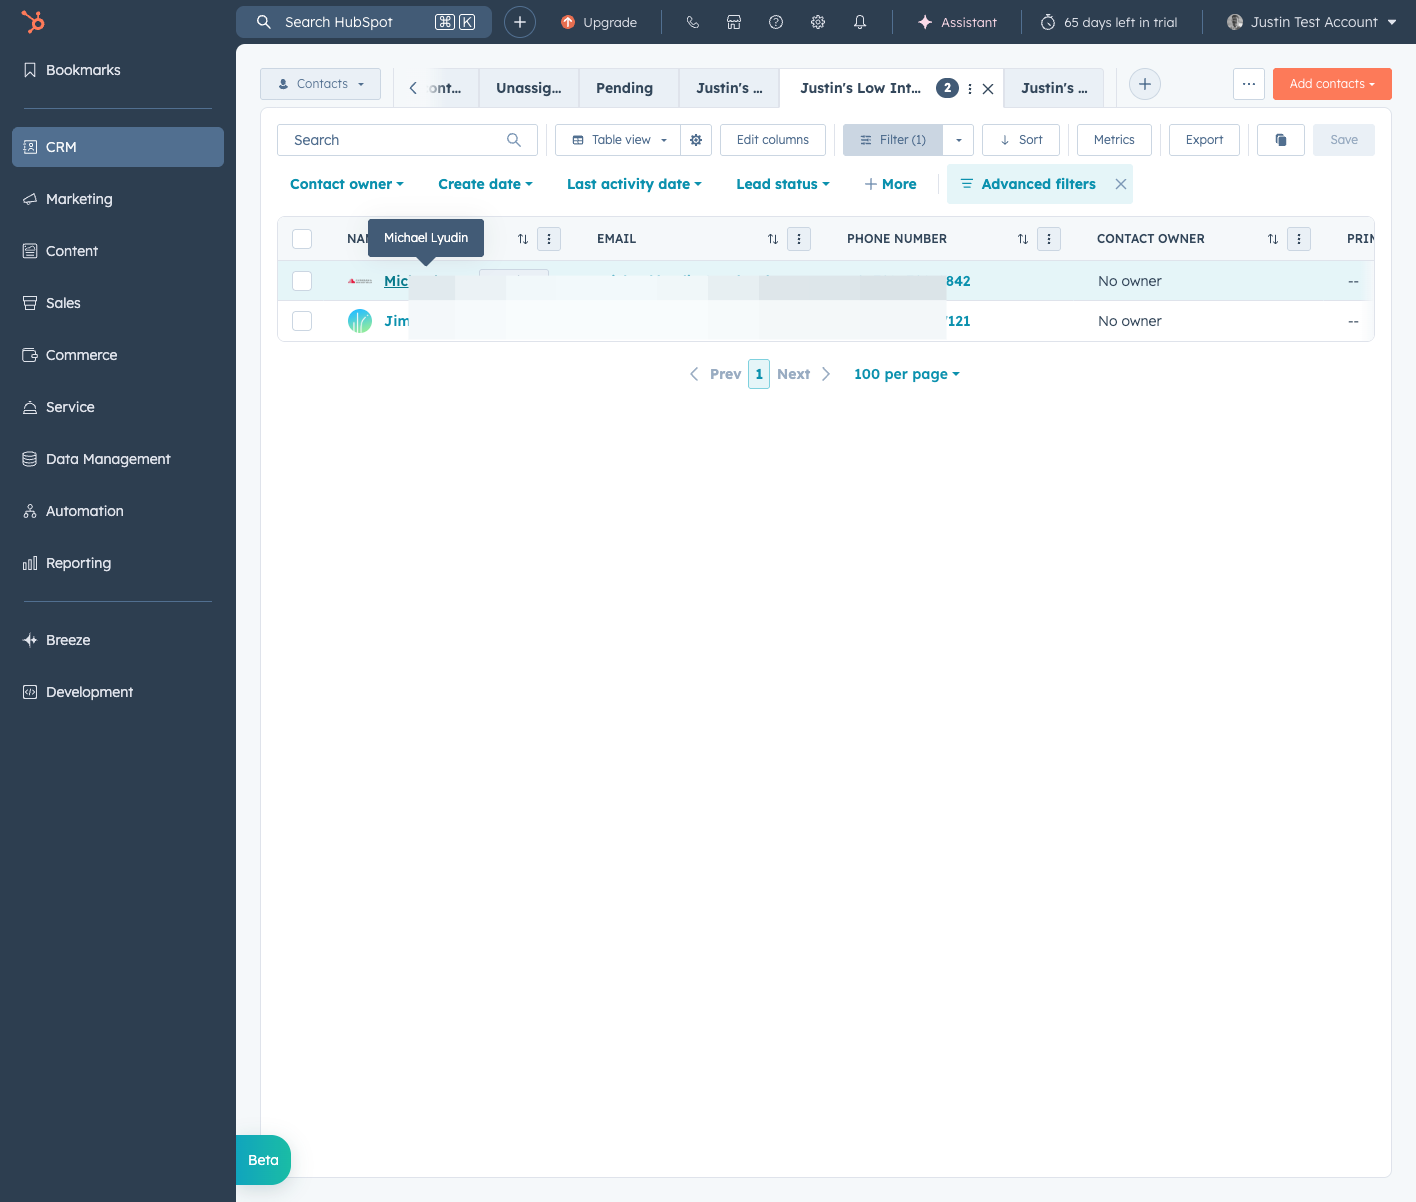Expand the Lead status filter
Image resolution: width=1416 pixels, height=1202 pixels.
[783, 184]
